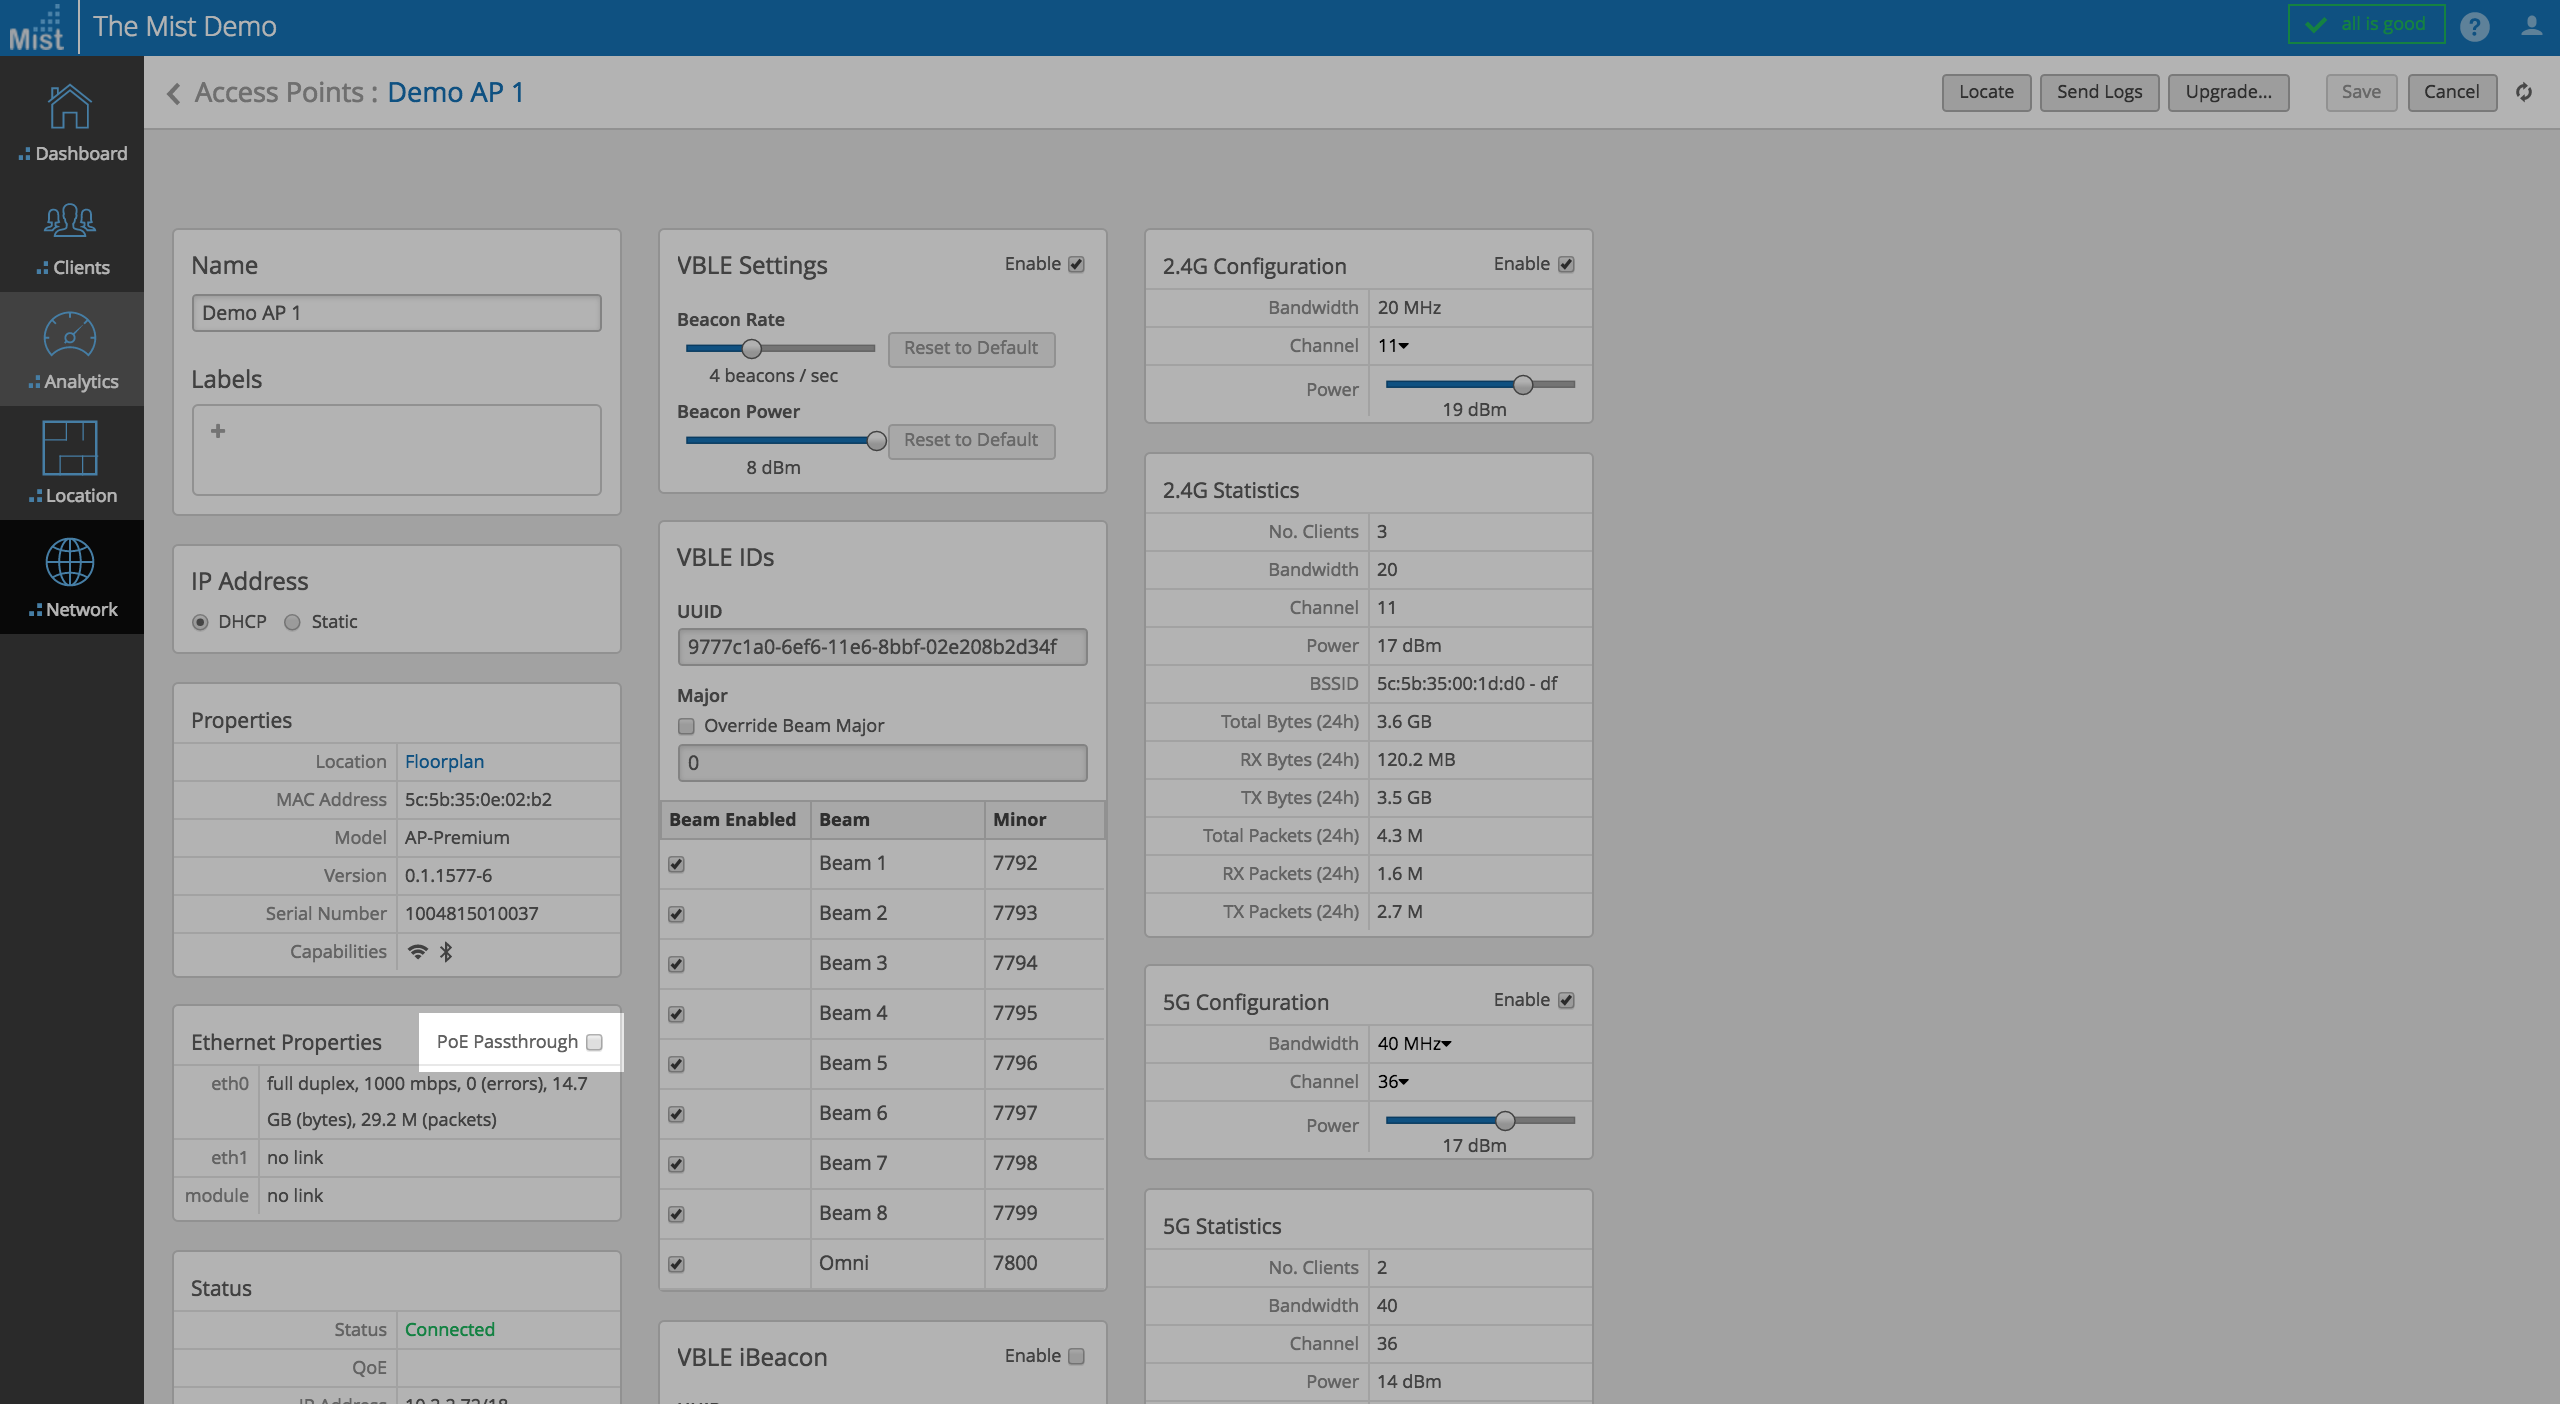Click the Send Logs button

tap(2099, 92)
